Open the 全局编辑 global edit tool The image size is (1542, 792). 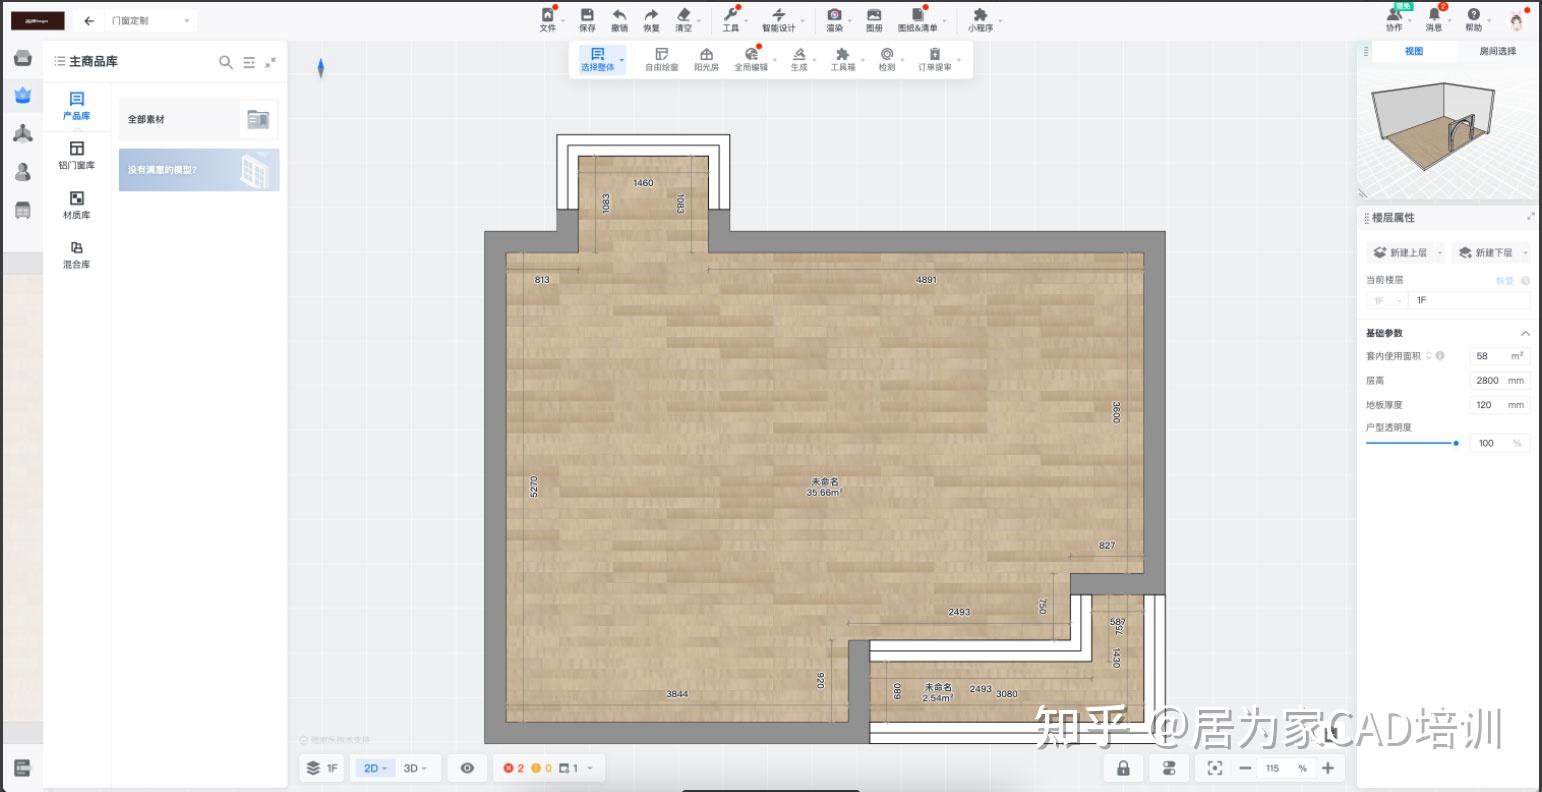click(x=751, y=59)
